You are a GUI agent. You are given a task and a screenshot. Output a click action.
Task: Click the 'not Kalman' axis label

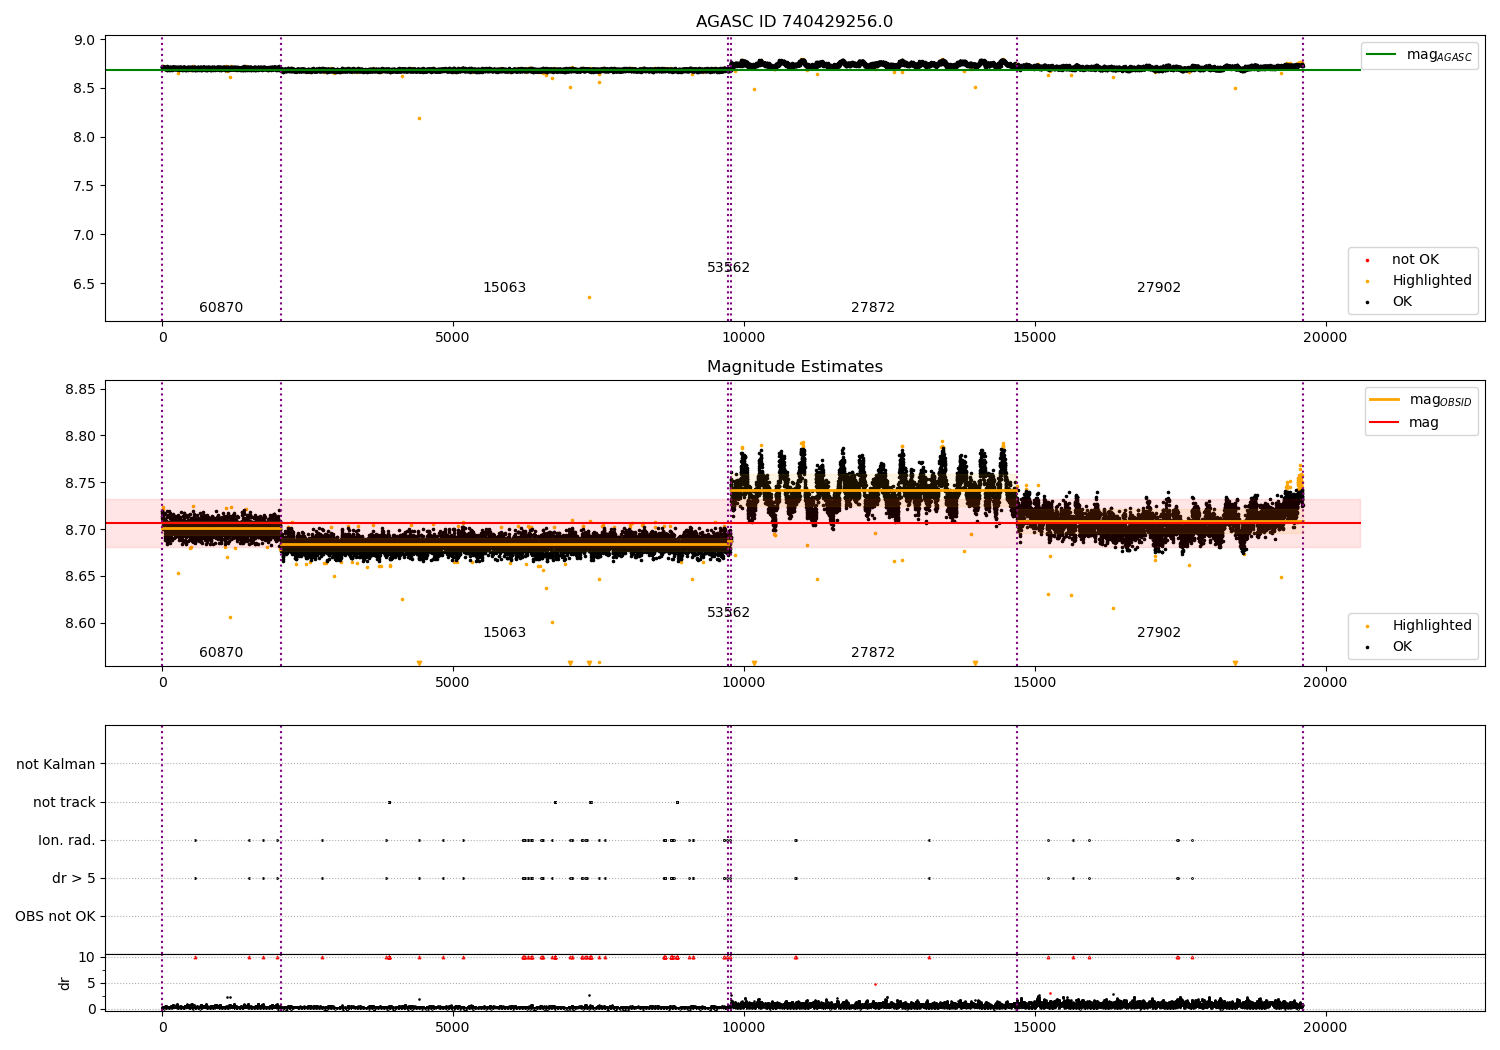click(56, 765)
